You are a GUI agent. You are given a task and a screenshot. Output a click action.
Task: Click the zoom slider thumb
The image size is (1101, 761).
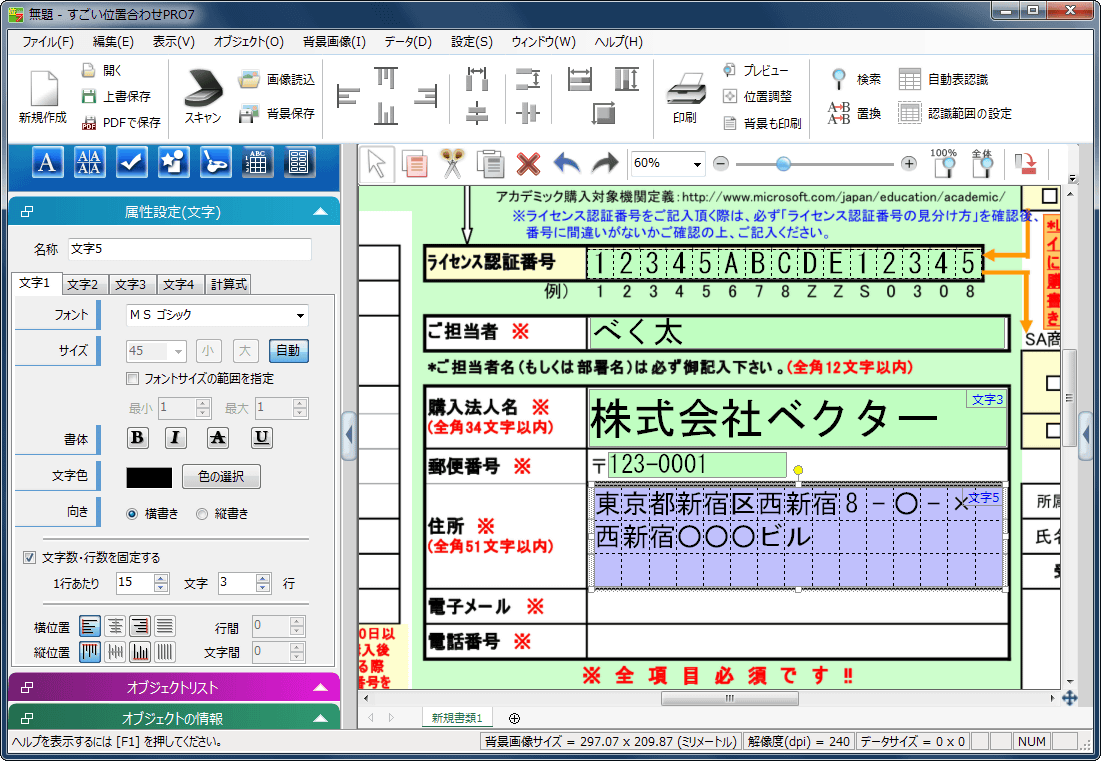click(x=783, y=164)
